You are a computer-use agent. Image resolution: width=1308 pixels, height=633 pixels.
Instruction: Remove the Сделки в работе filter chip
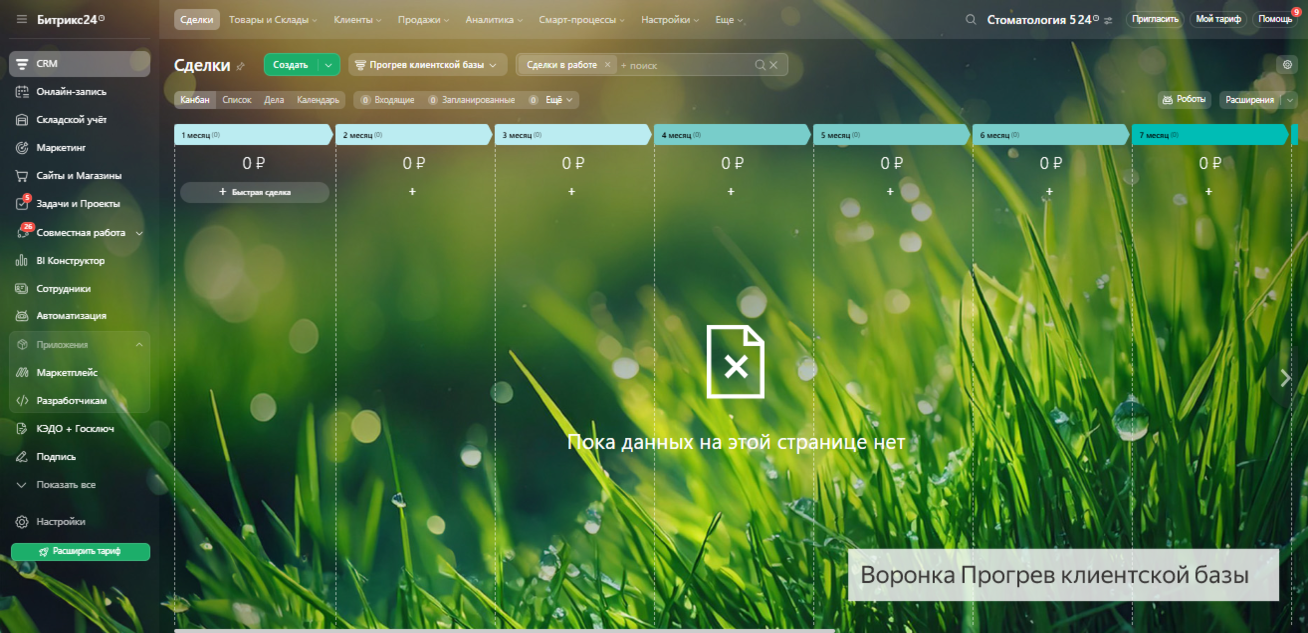(607, 65)
